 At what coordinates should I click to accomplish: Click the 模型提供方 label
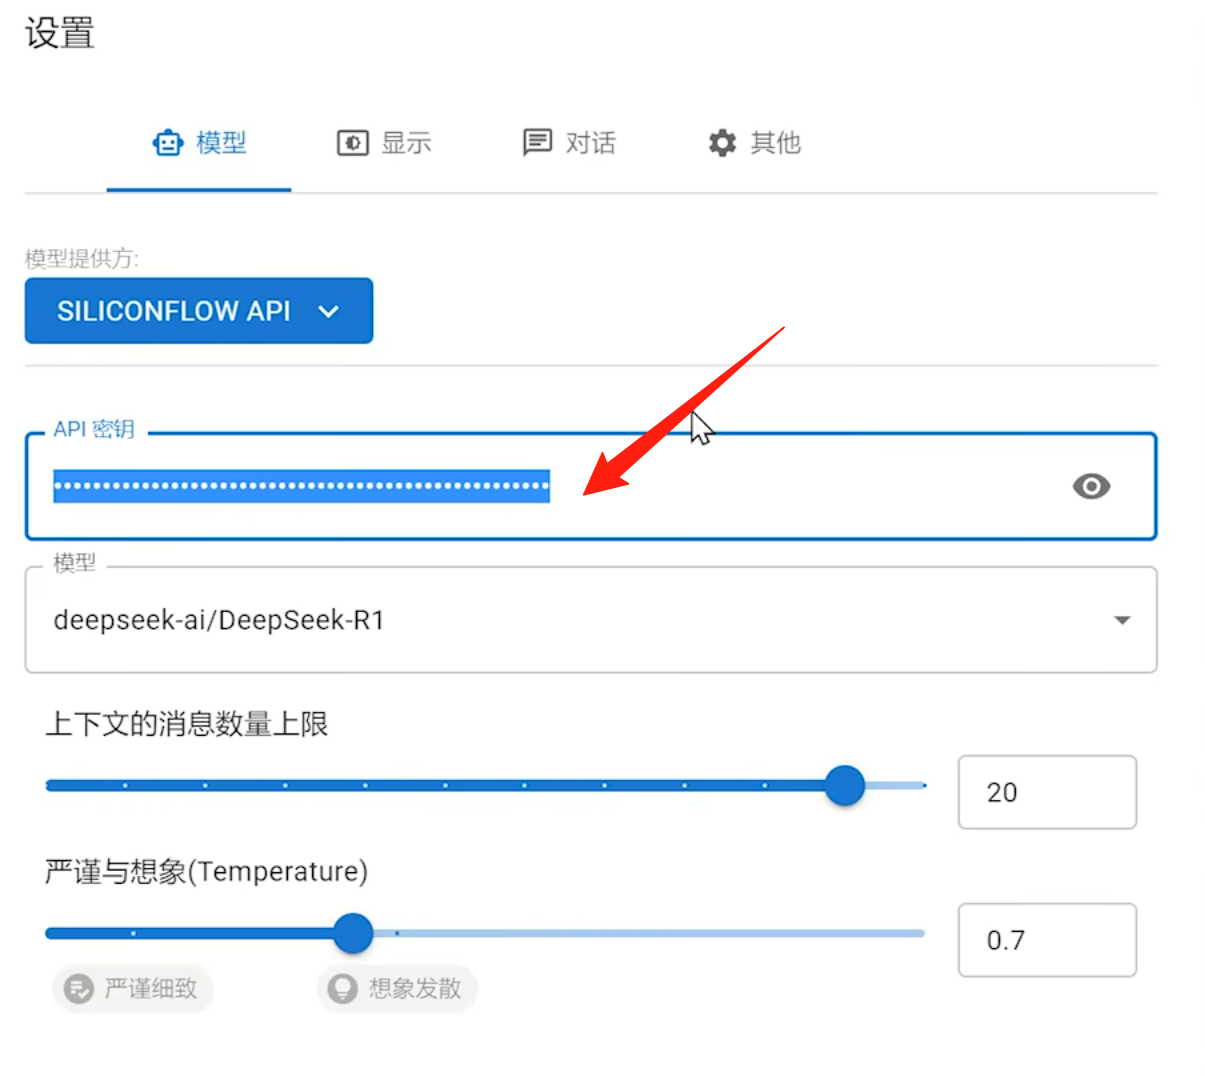(x=82, y=259)
